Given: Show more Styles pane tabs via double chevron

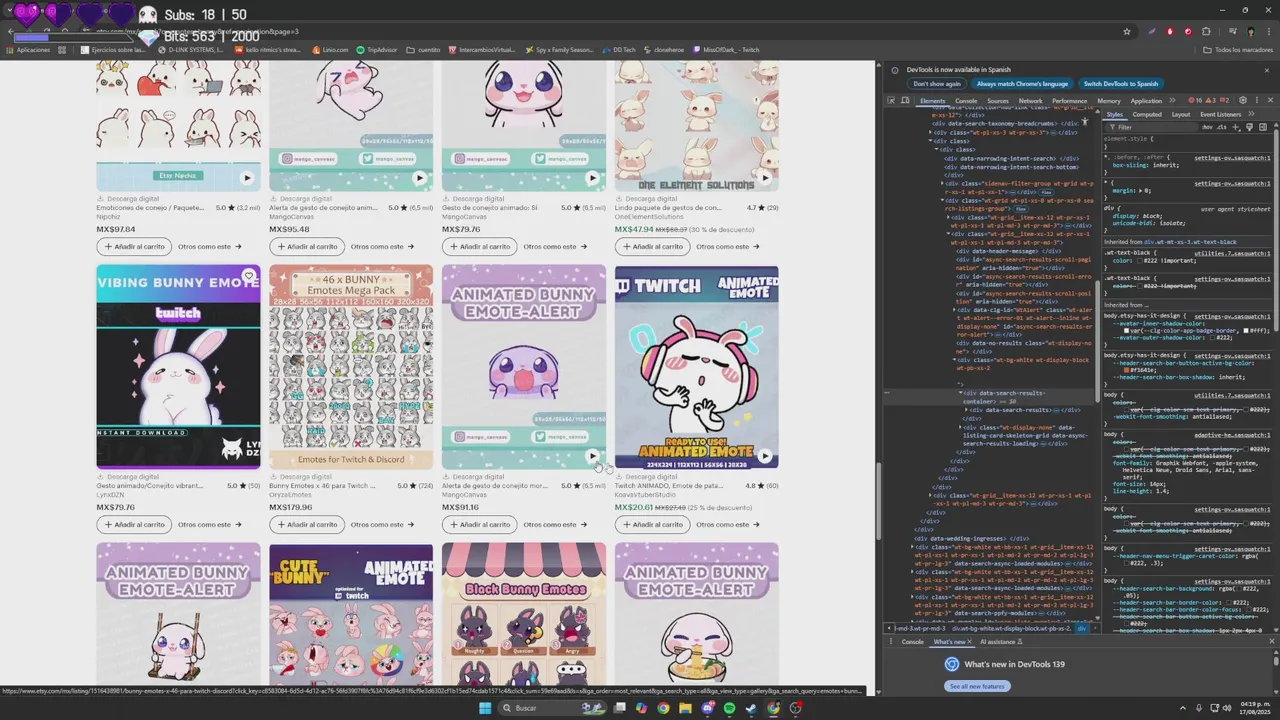Looking at the screenshot, I should [x=1250, y=114].
